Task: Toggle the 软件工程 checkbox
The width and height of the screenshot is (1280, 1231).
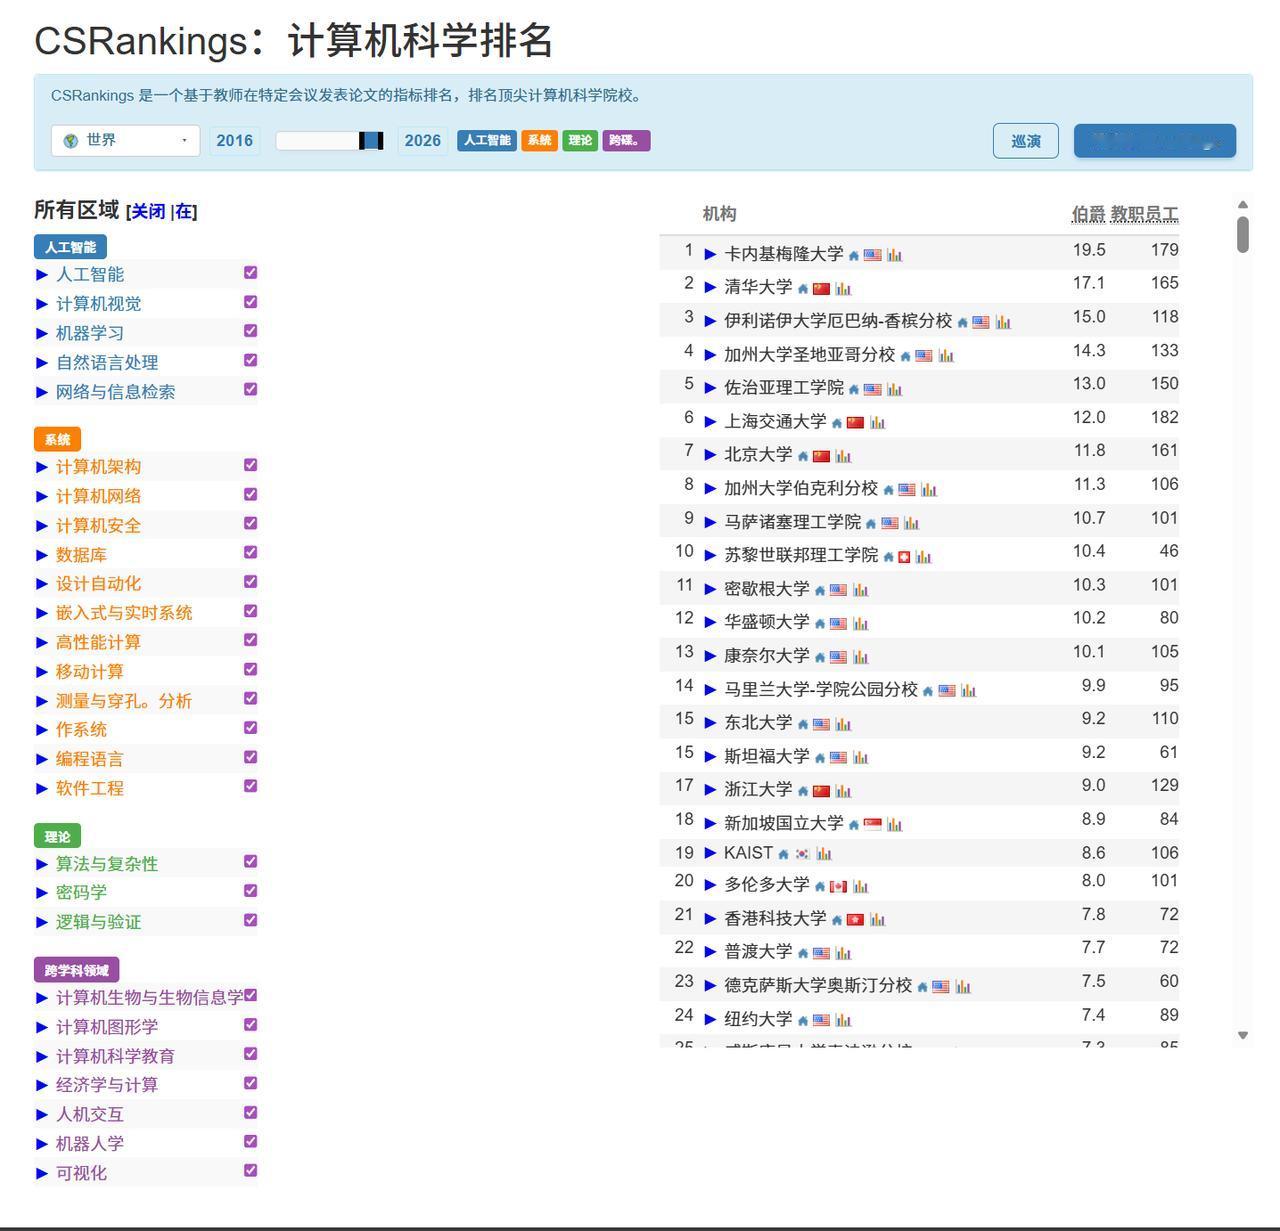Action: pos(251,786)
